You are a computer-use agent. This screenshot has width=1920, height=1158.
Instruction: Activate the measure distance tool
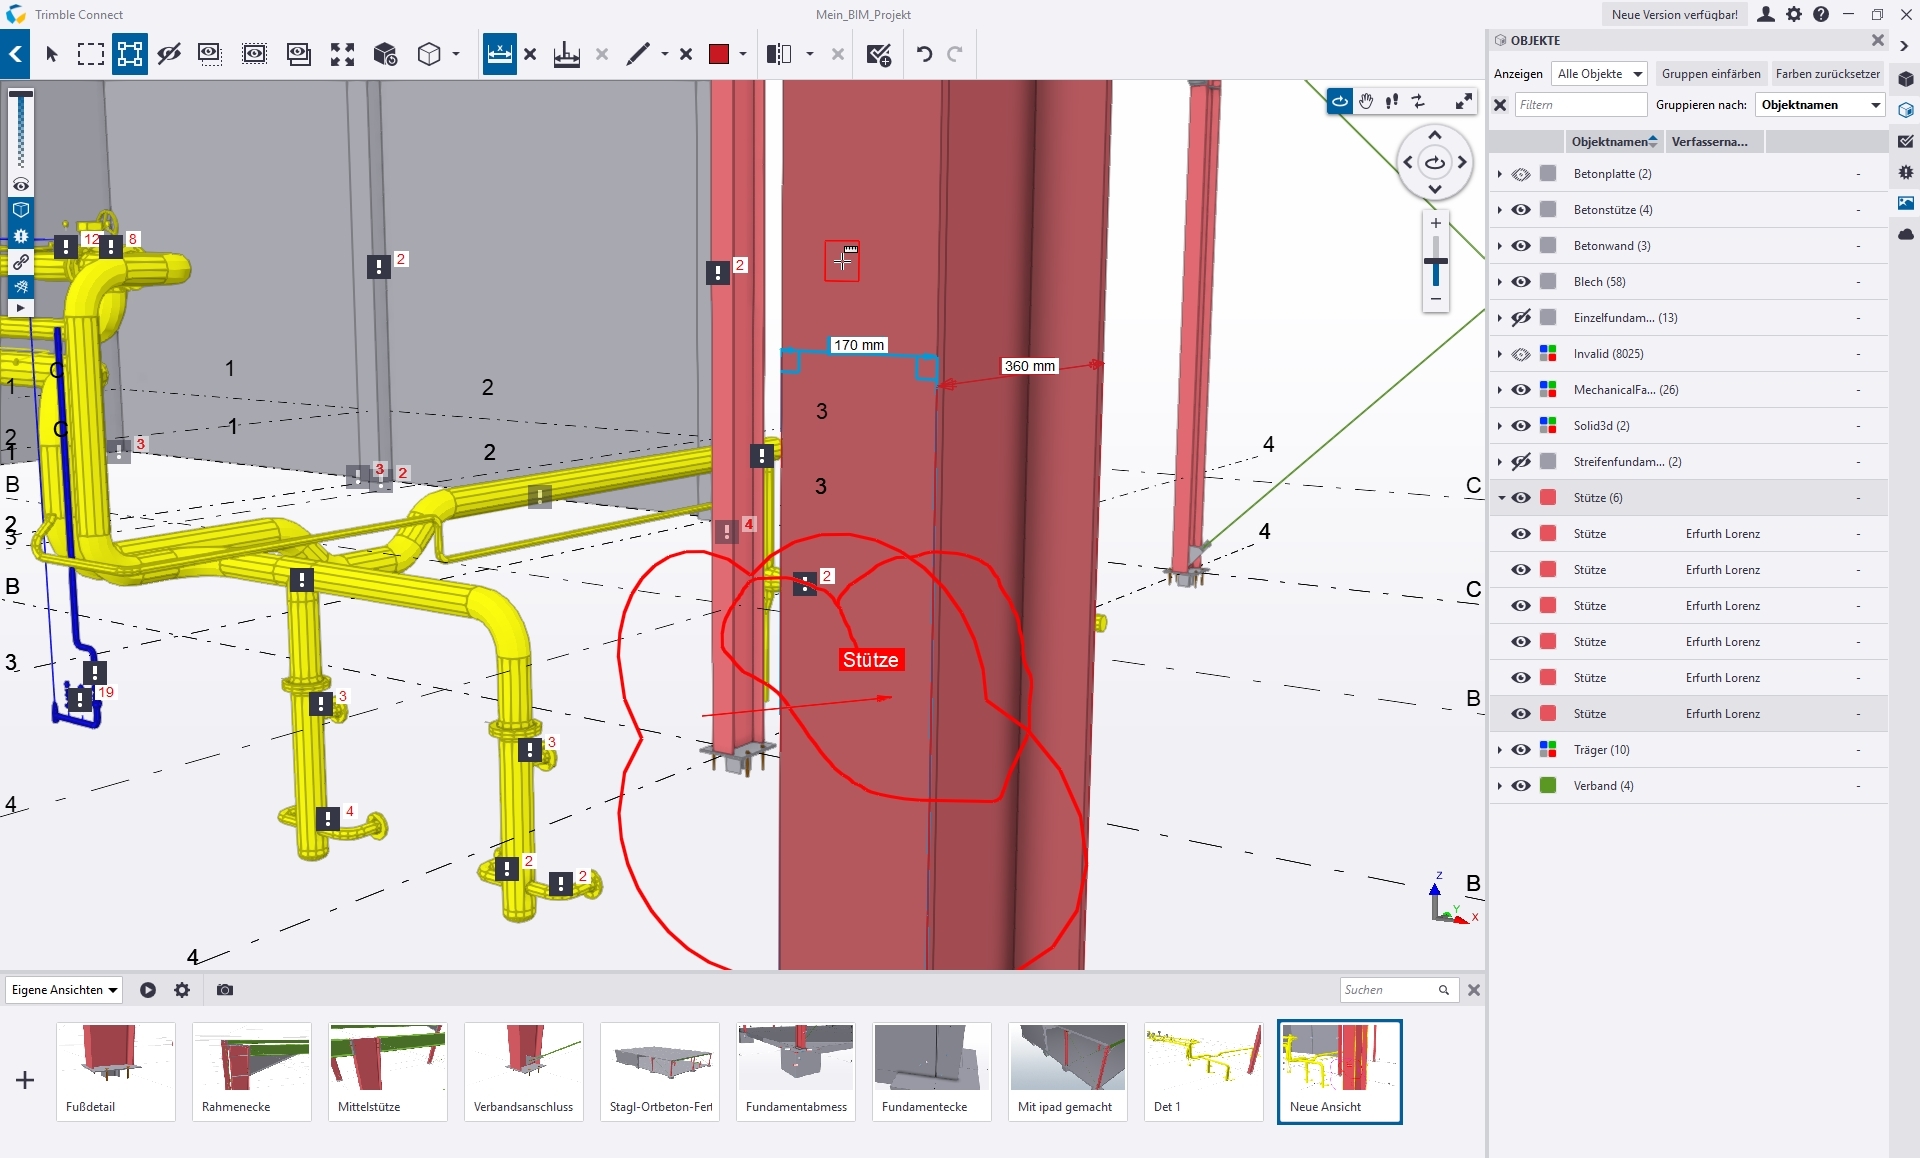tap(499, 54)
